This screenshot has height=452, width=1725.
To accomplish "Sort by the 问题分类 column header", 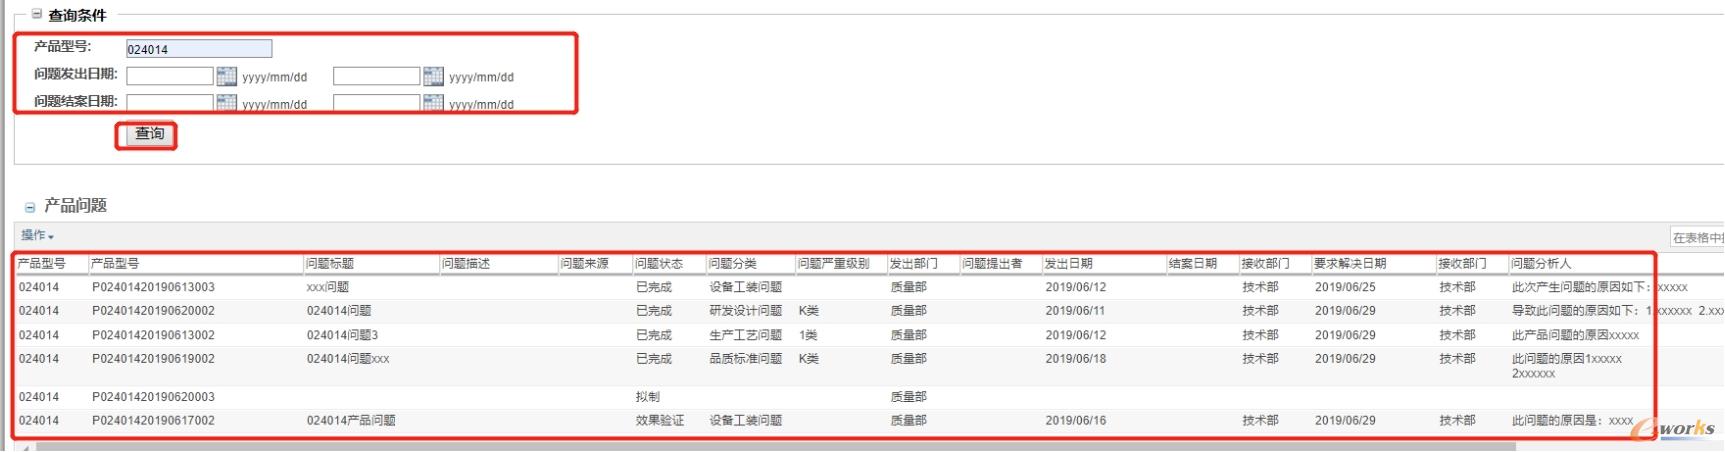I will click(x=732, y=264).
